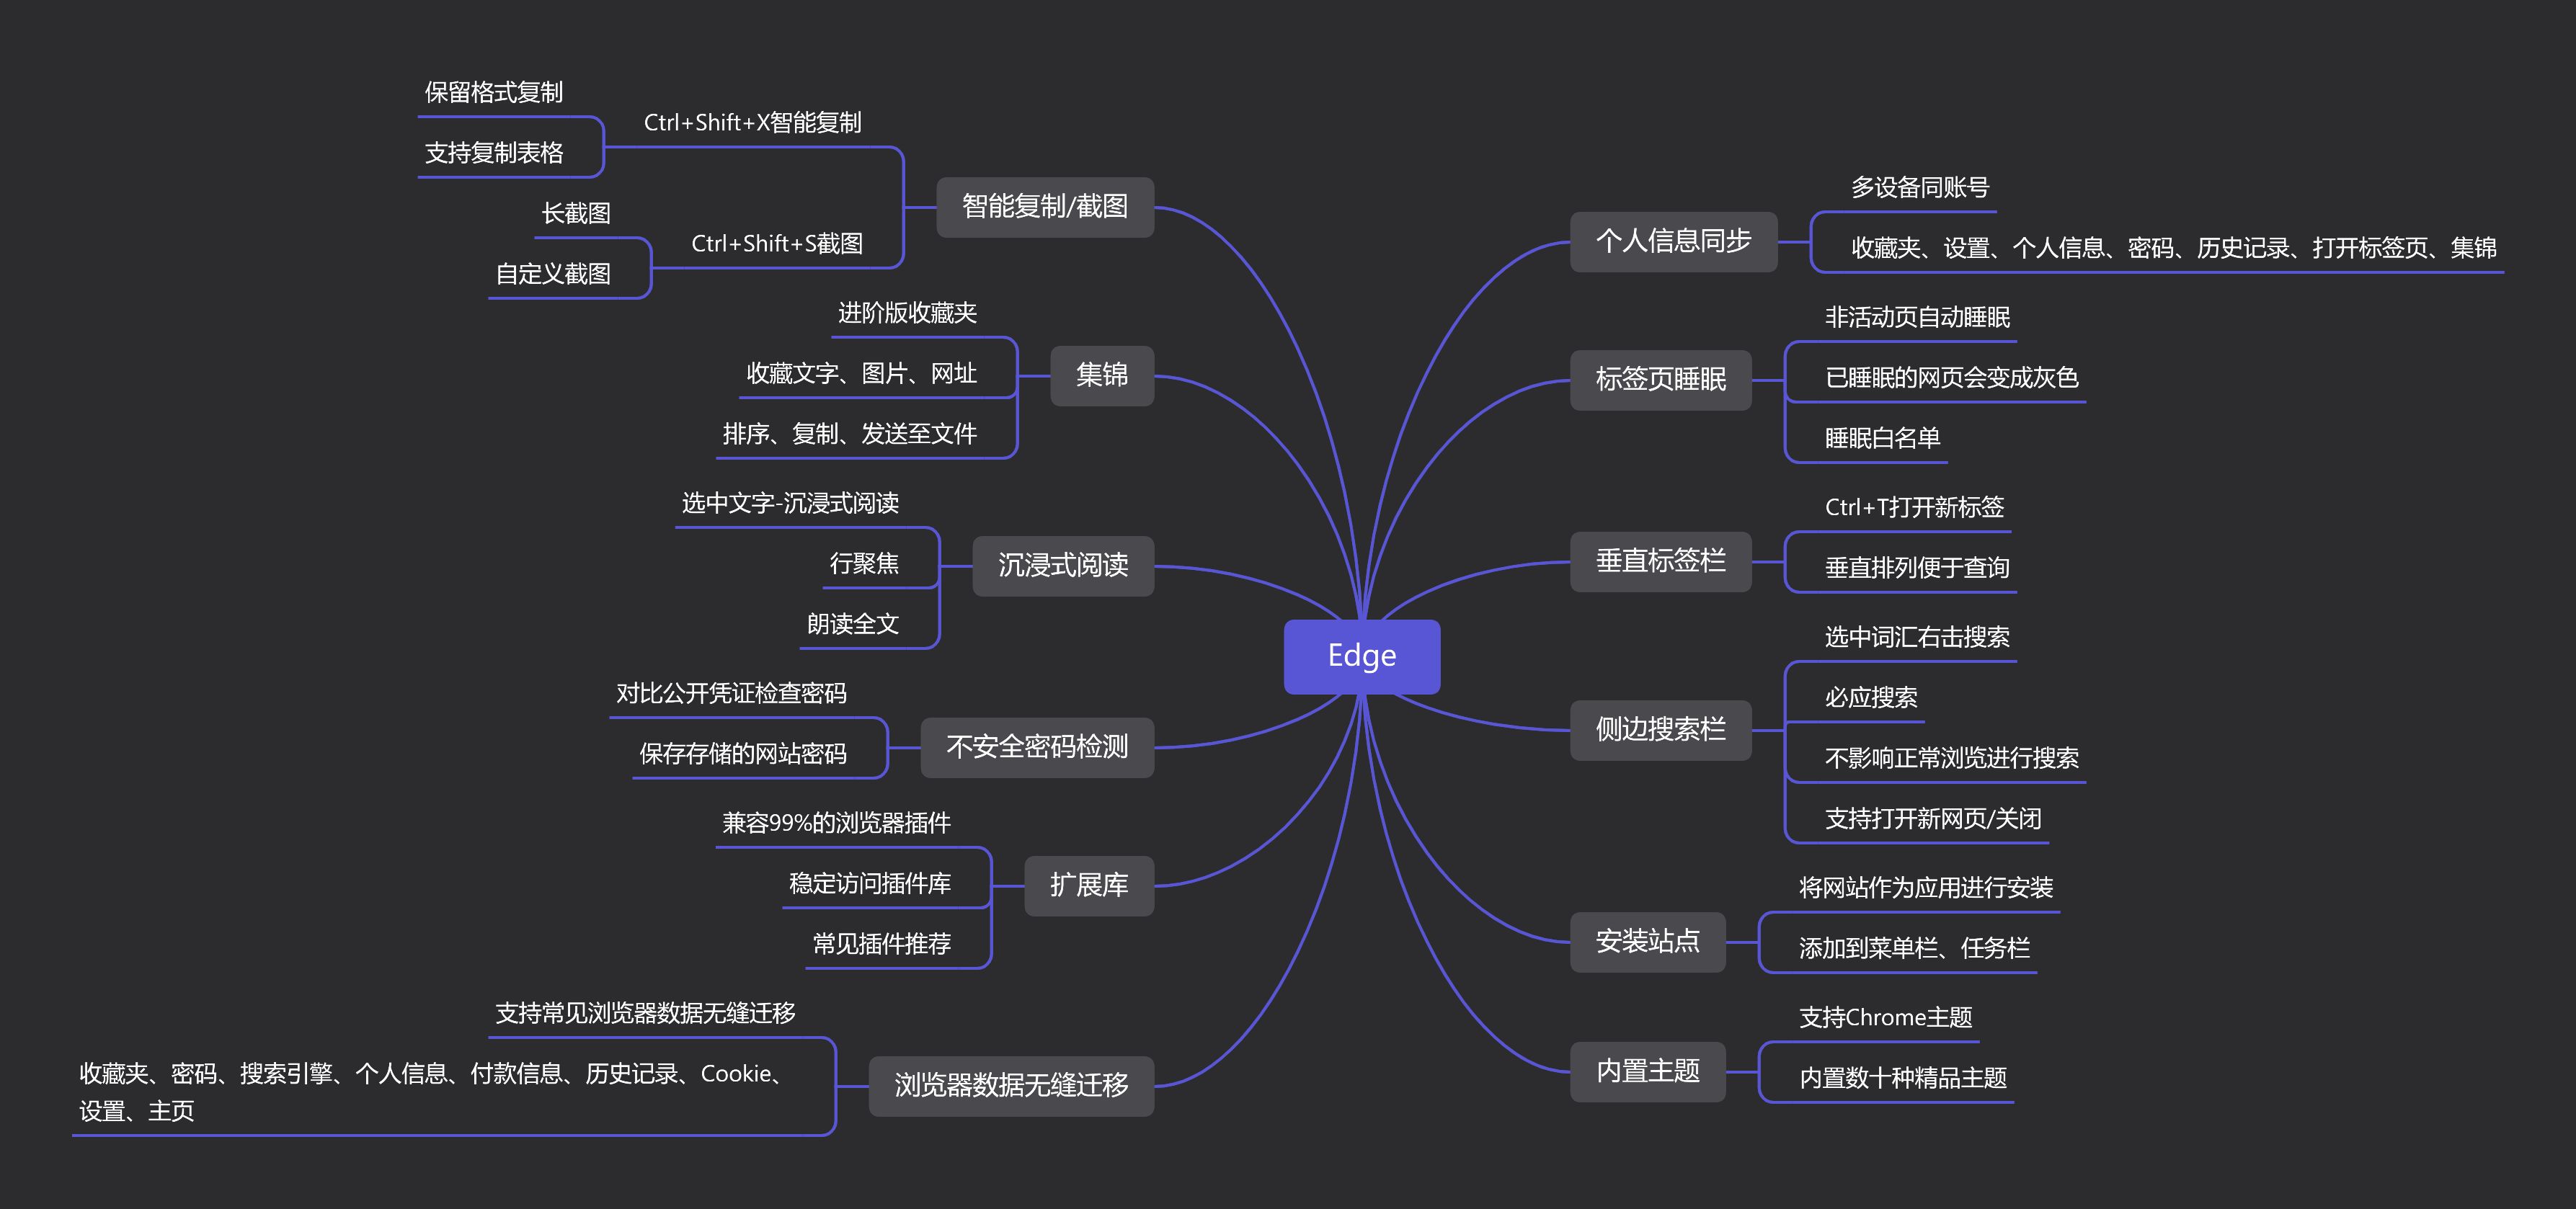Image resolution: width=2576 pixels, height=1209 pixels.
Task: Select the 不安全密码检测 node
Action: click(1036, 747)
